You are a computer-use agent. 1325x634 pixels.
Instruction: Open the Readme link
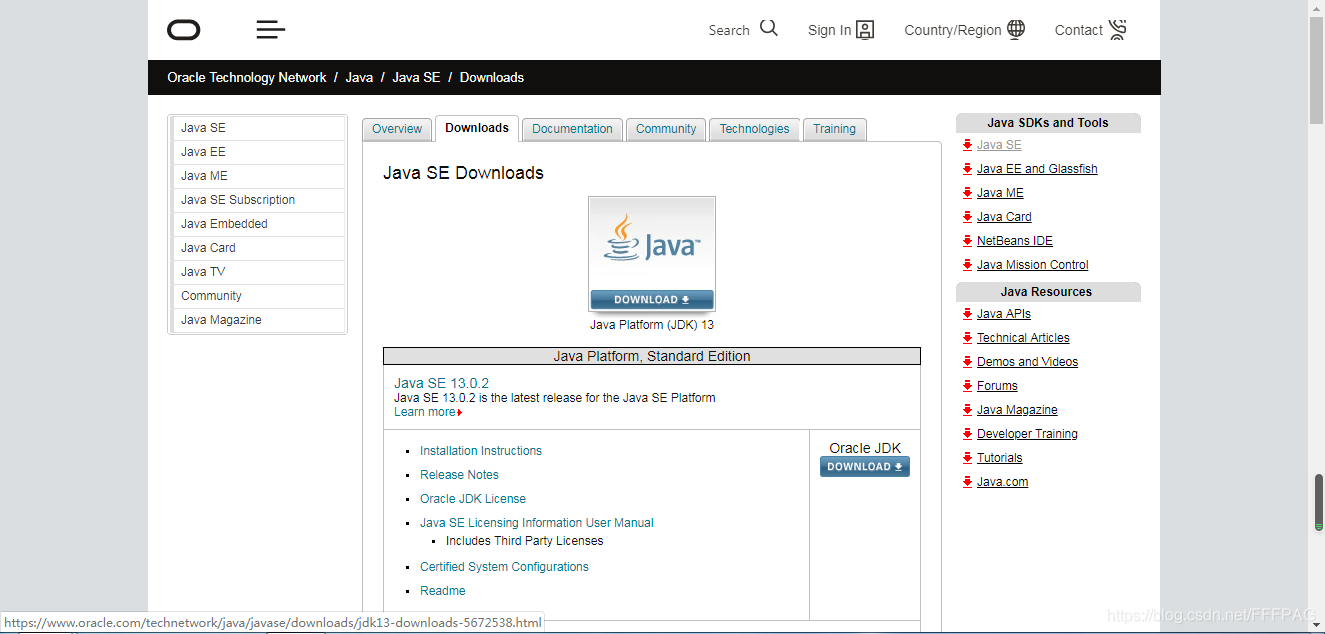pos(443,591)
